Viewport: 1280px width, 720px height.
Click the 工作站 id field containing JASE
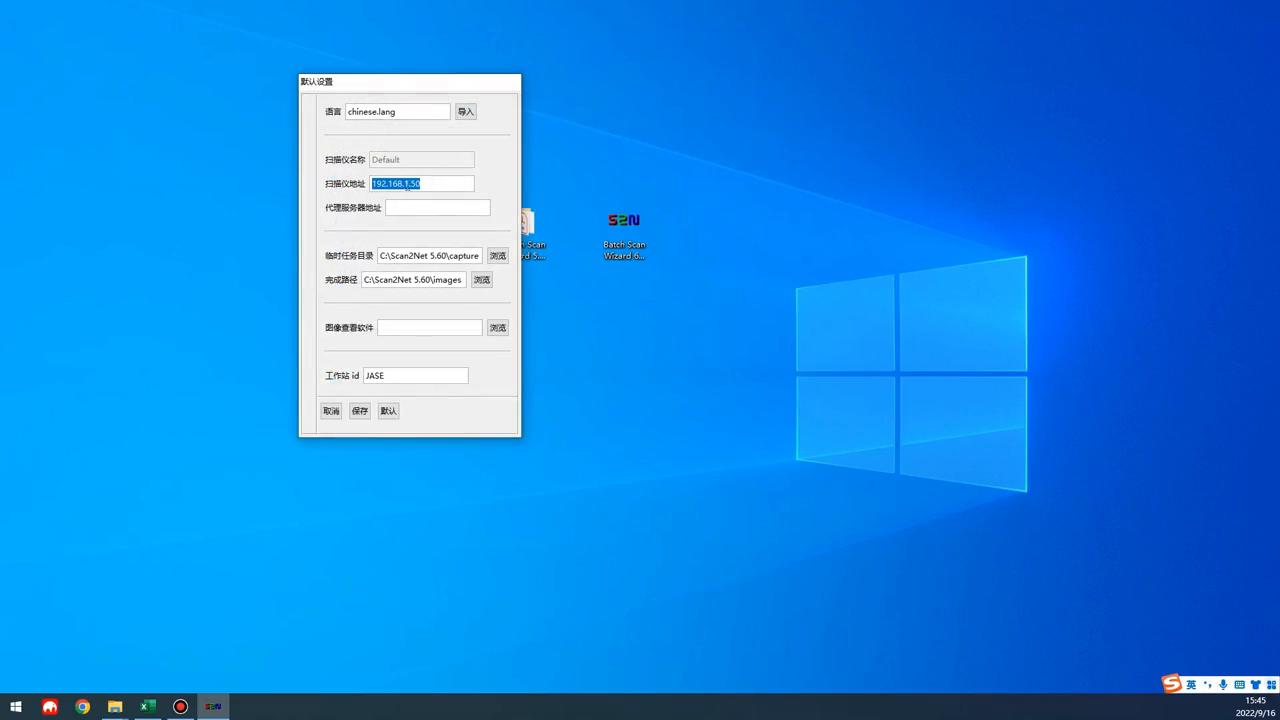pyautogui.click(x=415, y=376)
